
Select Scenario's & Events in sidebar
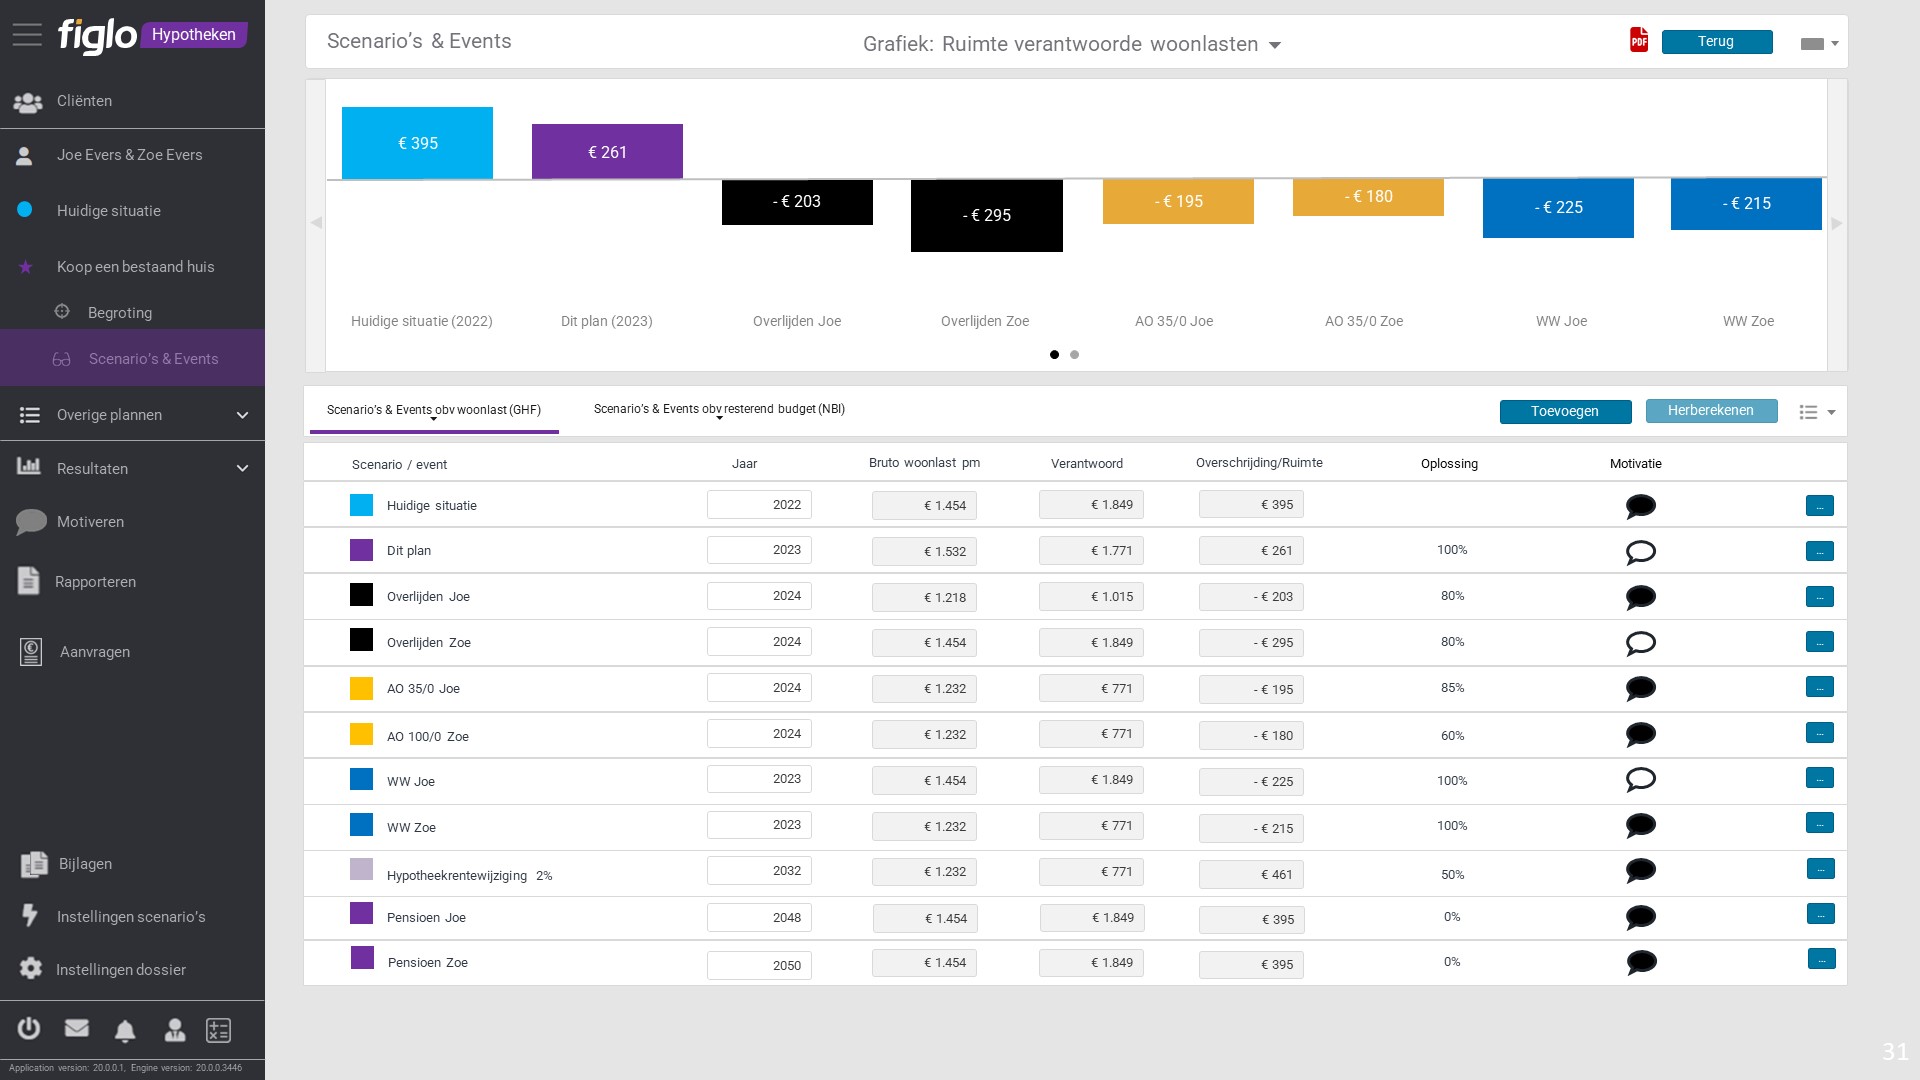click(x=132, y=358)
